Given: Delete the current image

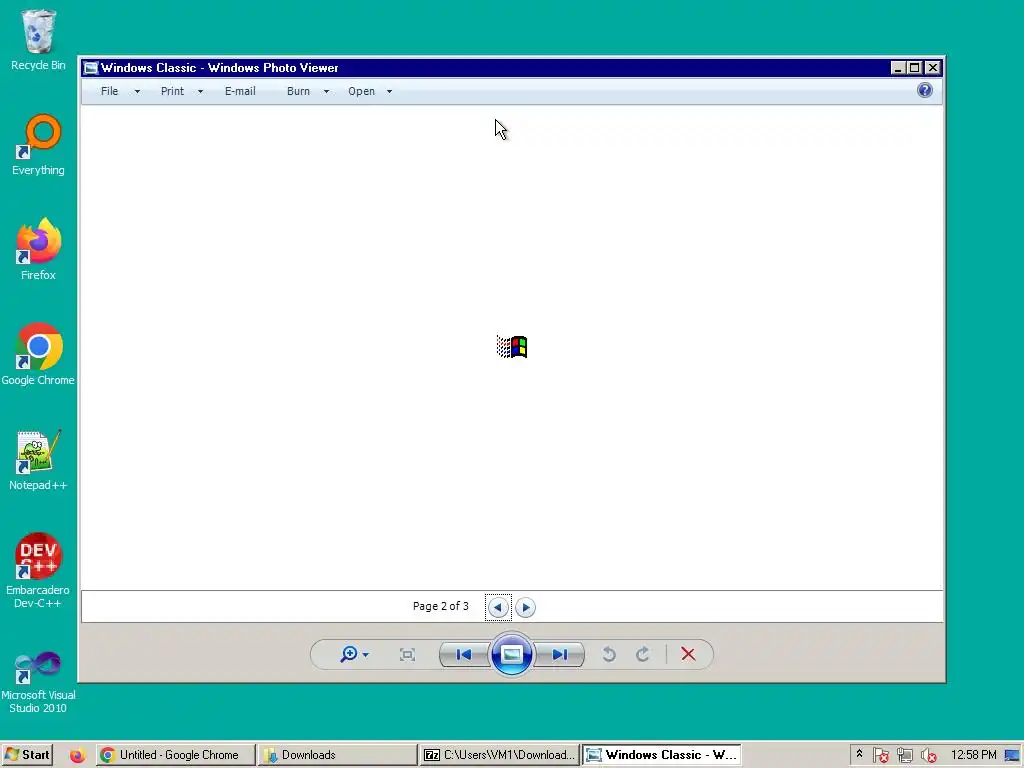Looking at the screenshot, I should 688,654.
